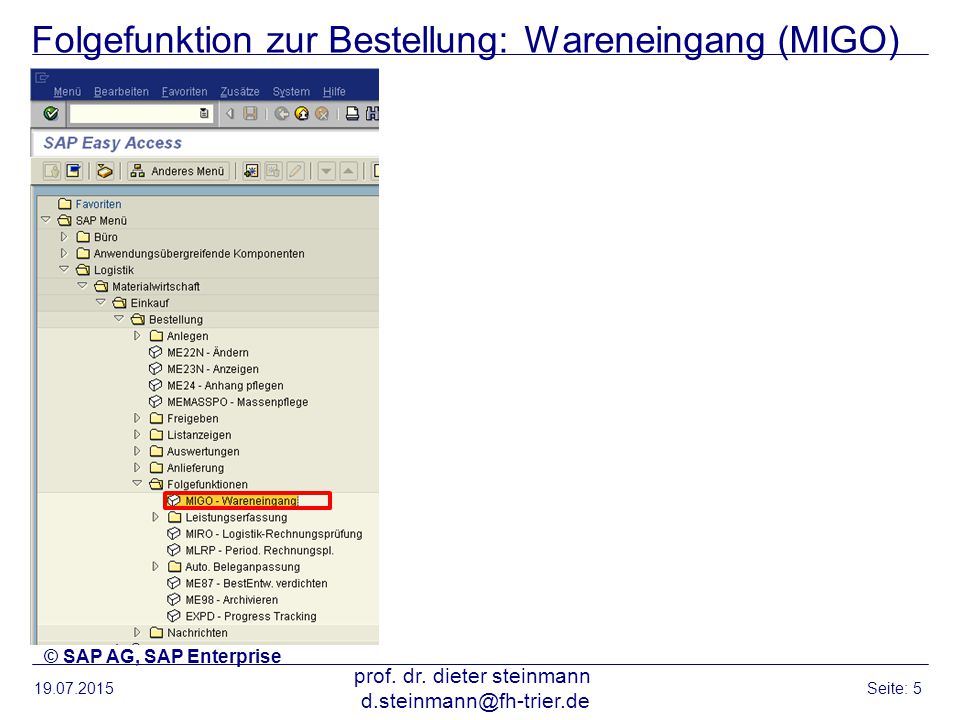Viewport: 960px width, 720px height.
Task: Open the SAP window system menu icon
Action: (x=42, y=78)
